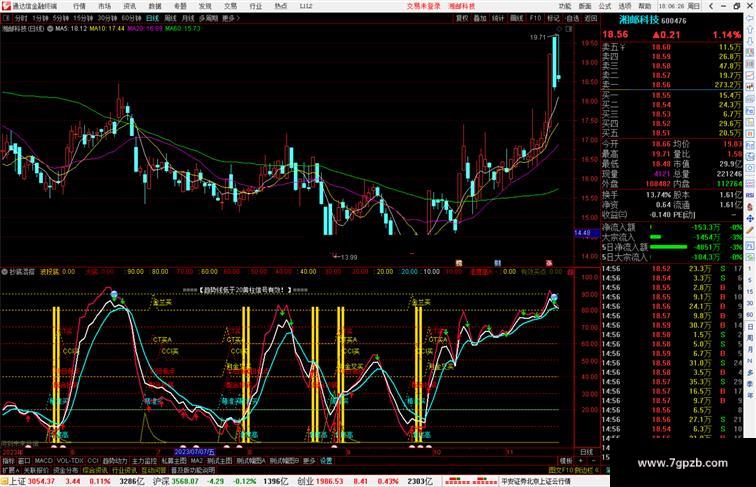Open the 发现 menu
This screenshot has height=487, width=756.
click(x=205, y=6)
